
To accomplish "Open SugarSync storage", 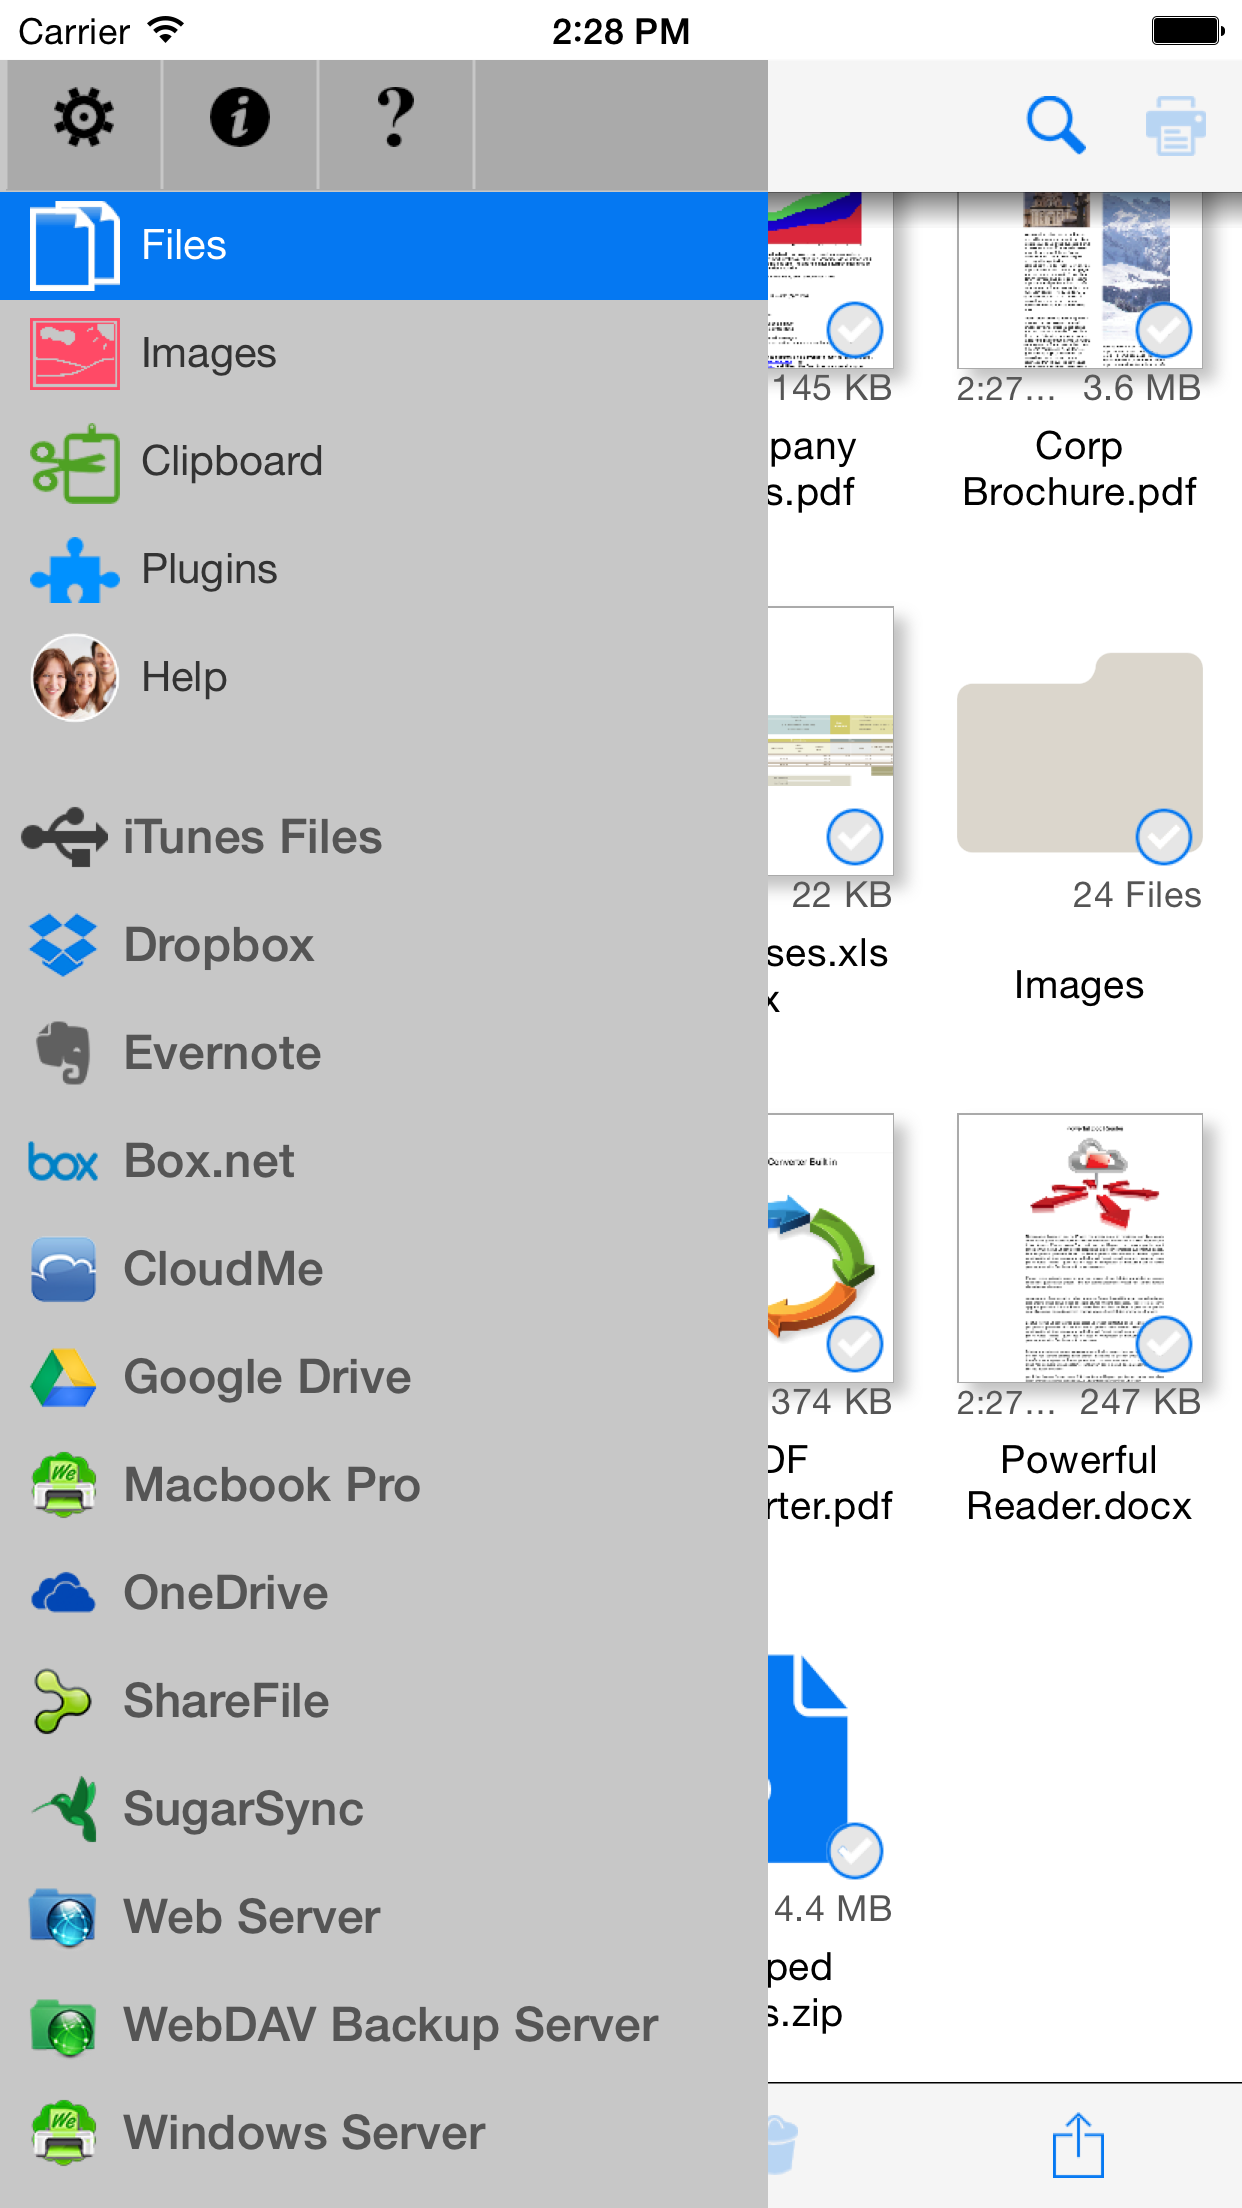I will coord(384,1809).
